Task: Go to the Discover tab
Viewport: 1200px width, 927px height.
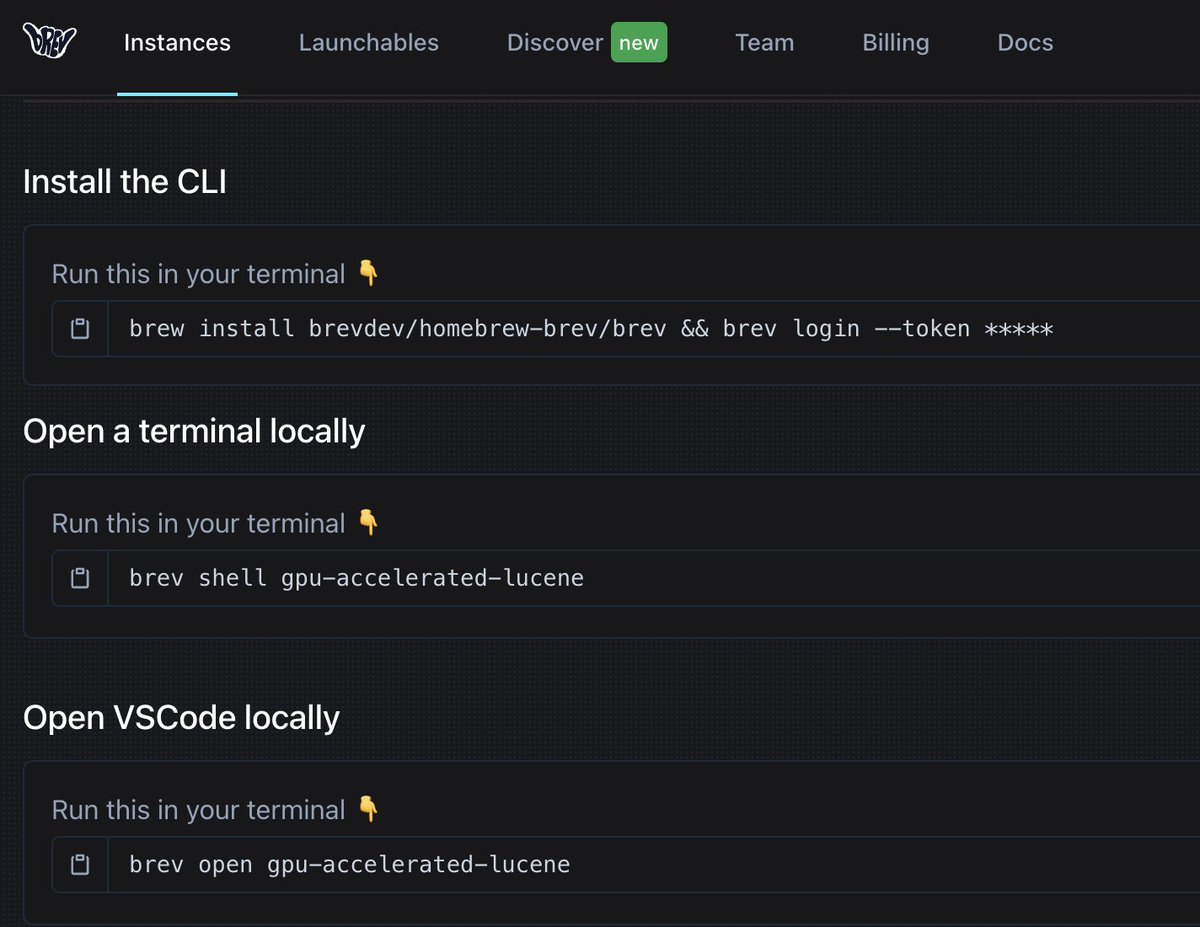Action: (555, 43)
